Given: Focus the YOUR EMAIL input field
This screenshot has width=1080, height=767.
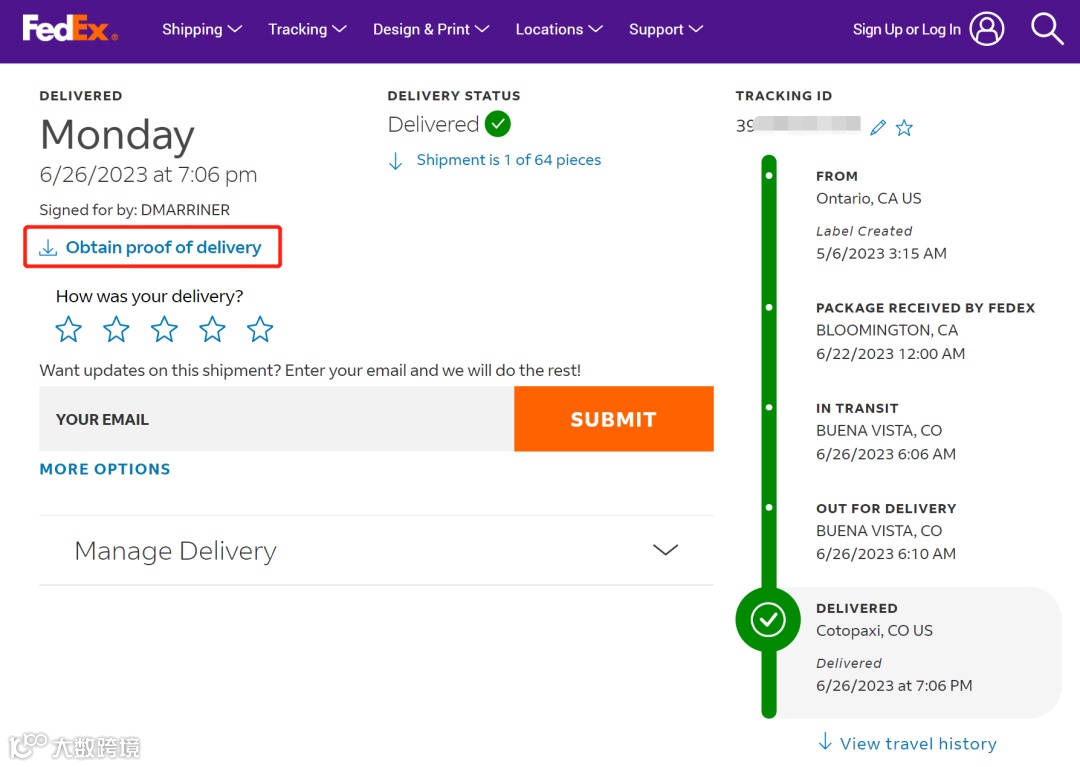Looking at the screenshot, I should coord(276,419).
